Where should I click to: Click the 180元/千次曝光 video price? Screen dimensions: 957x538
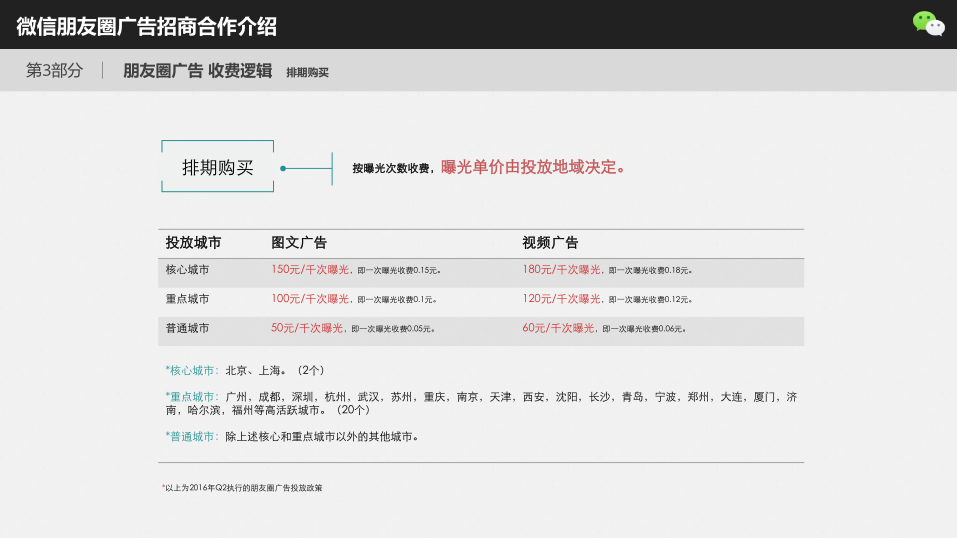pyautogui.click(x=561, y=270)
